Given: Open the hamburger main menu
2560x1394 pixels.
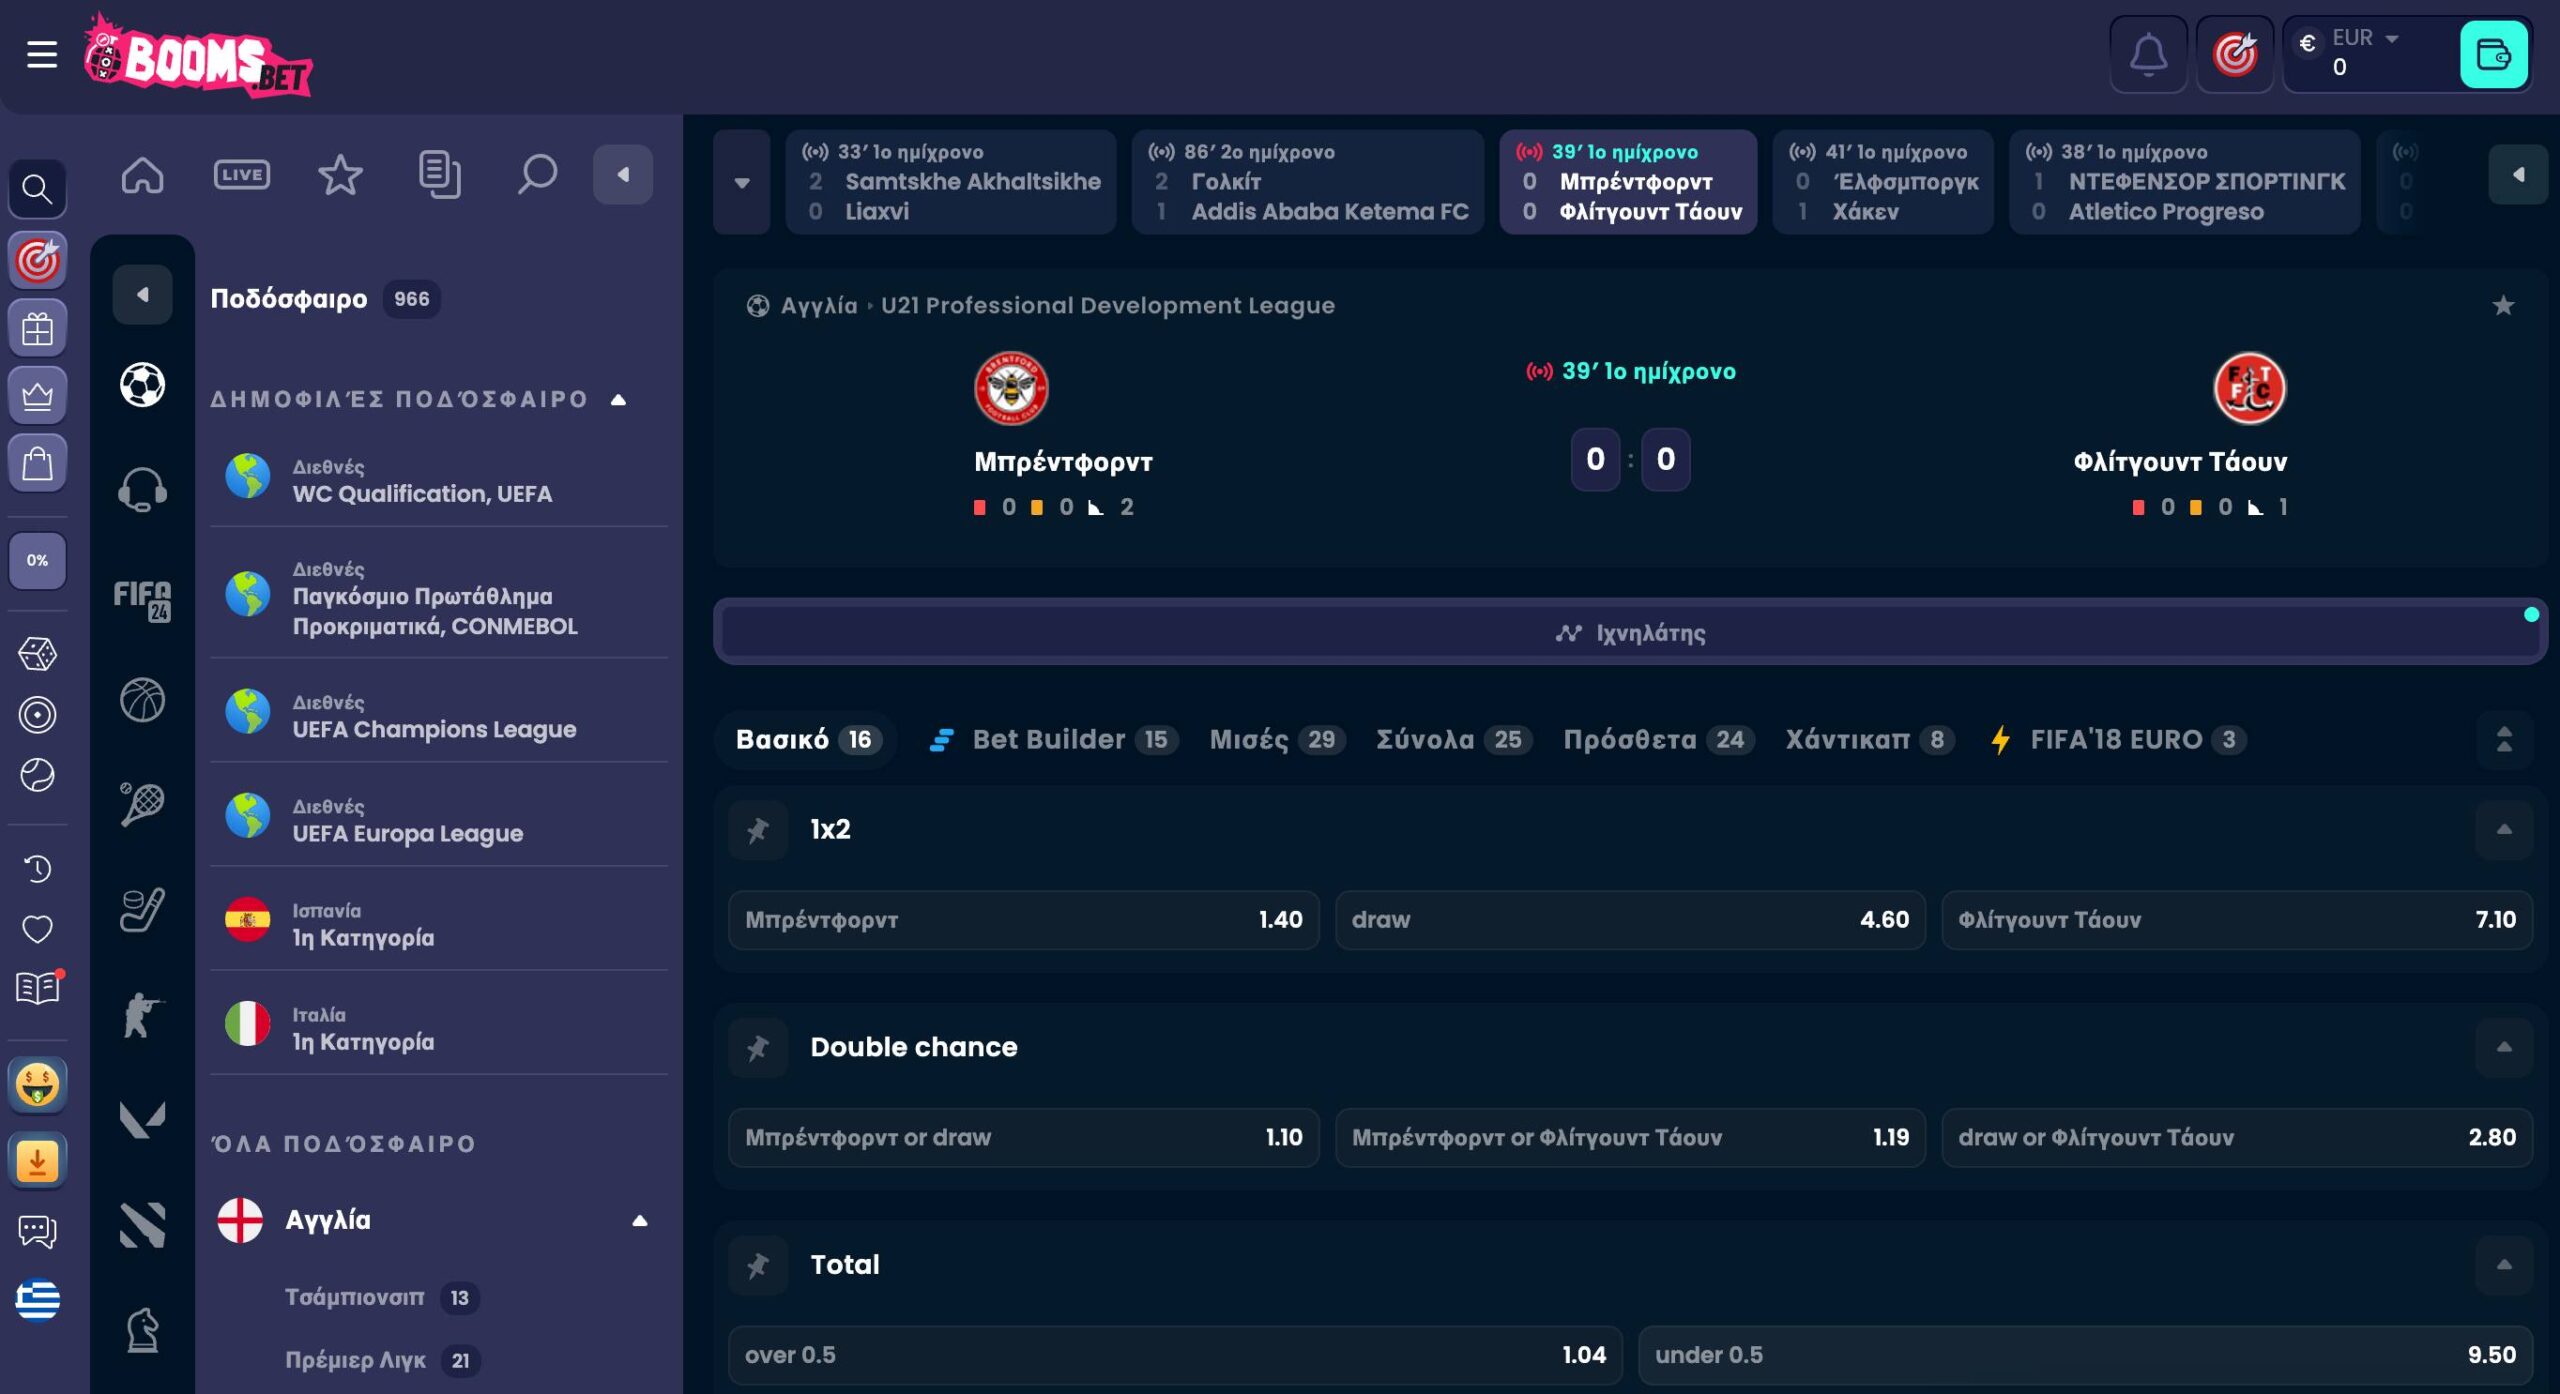Looking at the screenshot, I should (41, 54).
